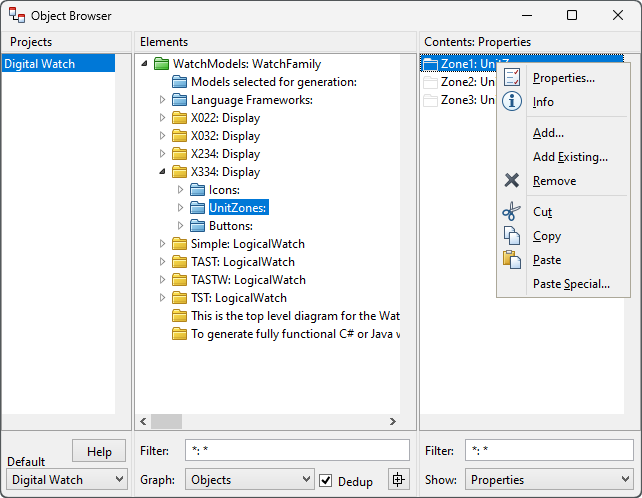Choose Add Existing... from context menu
Image resolution: width=642 pixels, height=498 pixels.
(570, 157)
